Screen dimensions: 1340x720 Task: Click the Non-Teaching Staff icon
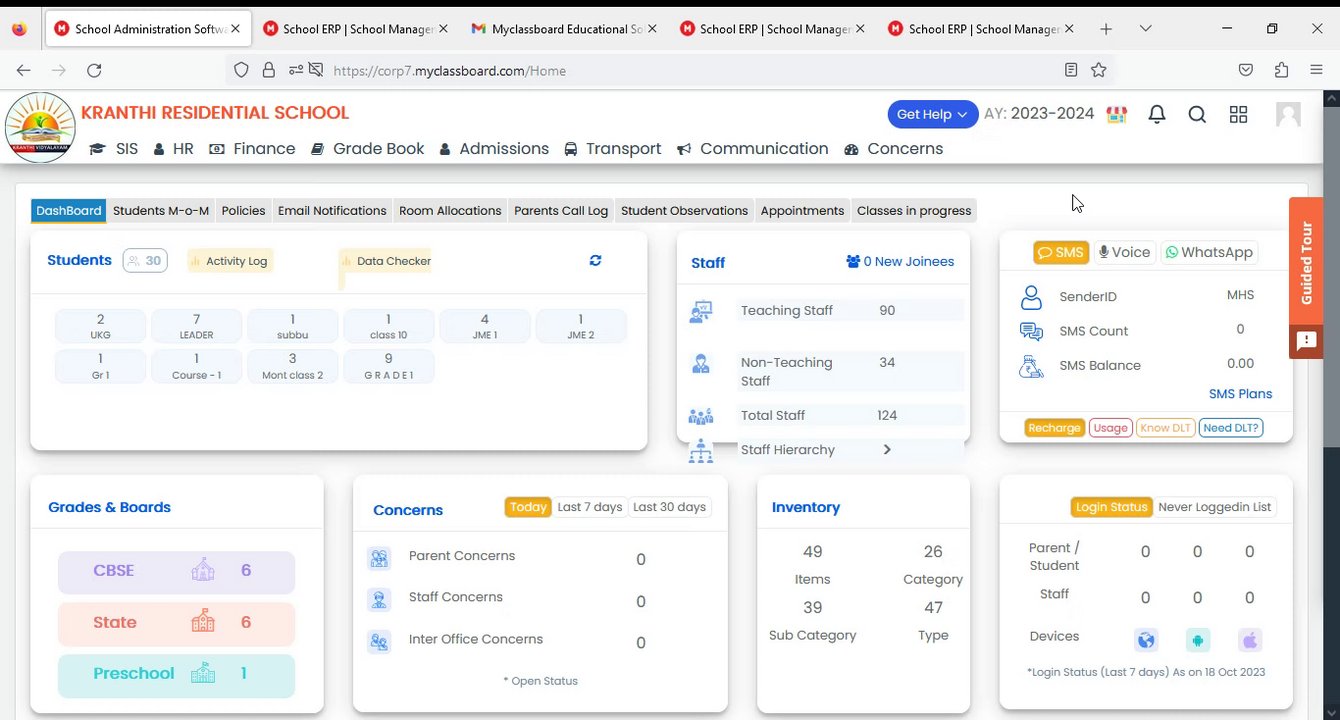point(700,364)
